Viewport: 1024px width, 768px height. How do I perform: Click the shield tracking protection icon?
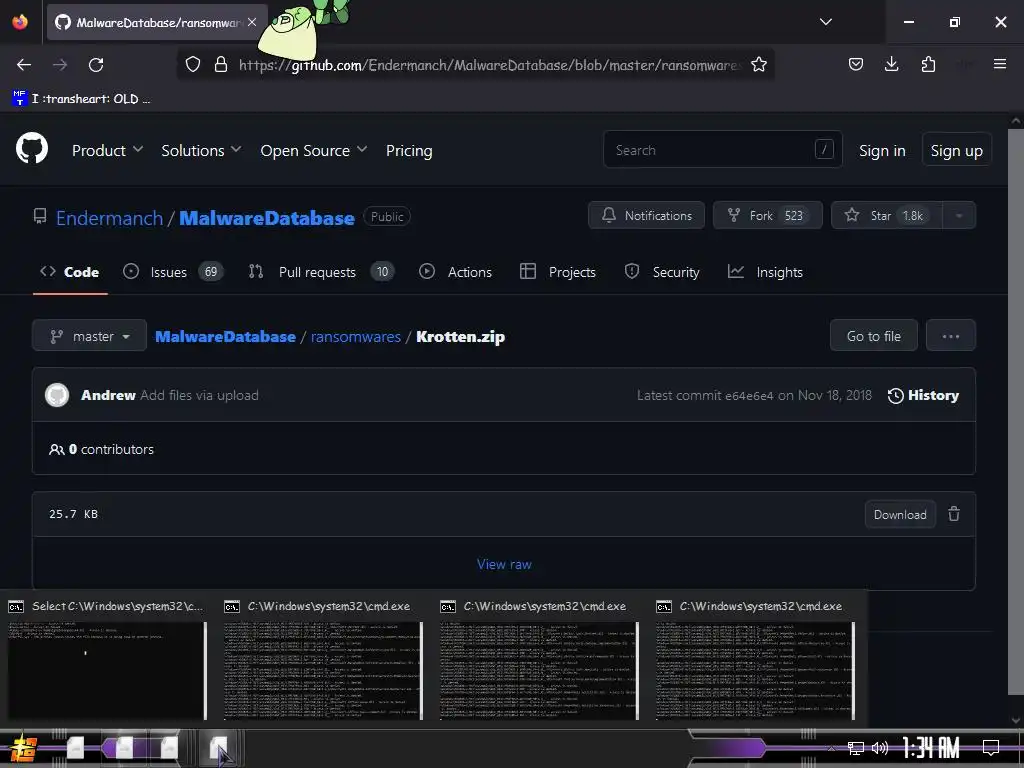click(193, 65)
